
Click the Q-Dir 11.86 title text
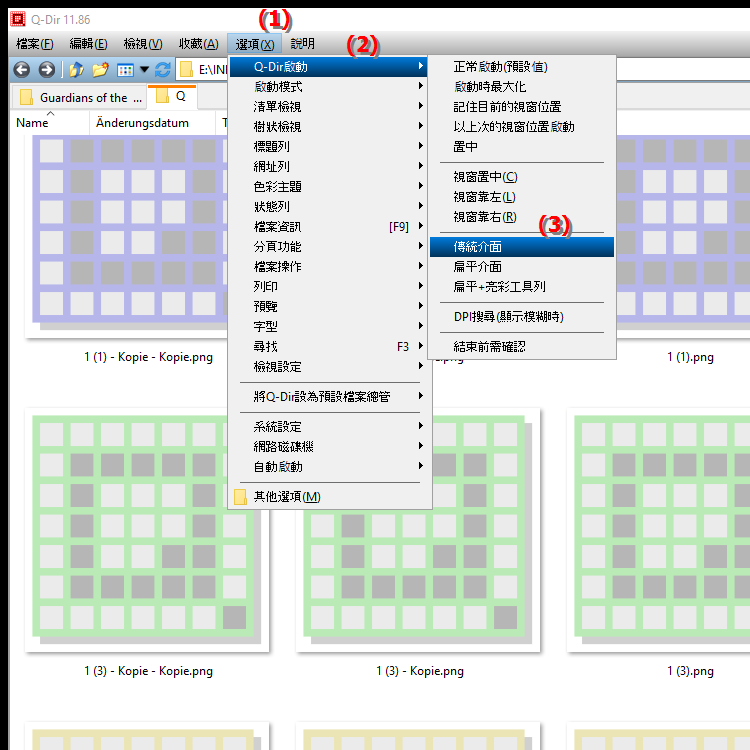[x=61, y=20]
